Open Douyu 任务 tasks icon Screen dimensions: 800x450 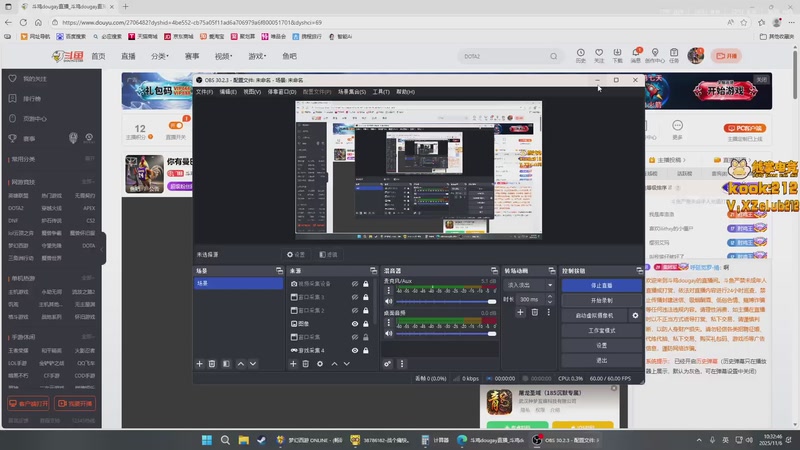tap(674, 55)
